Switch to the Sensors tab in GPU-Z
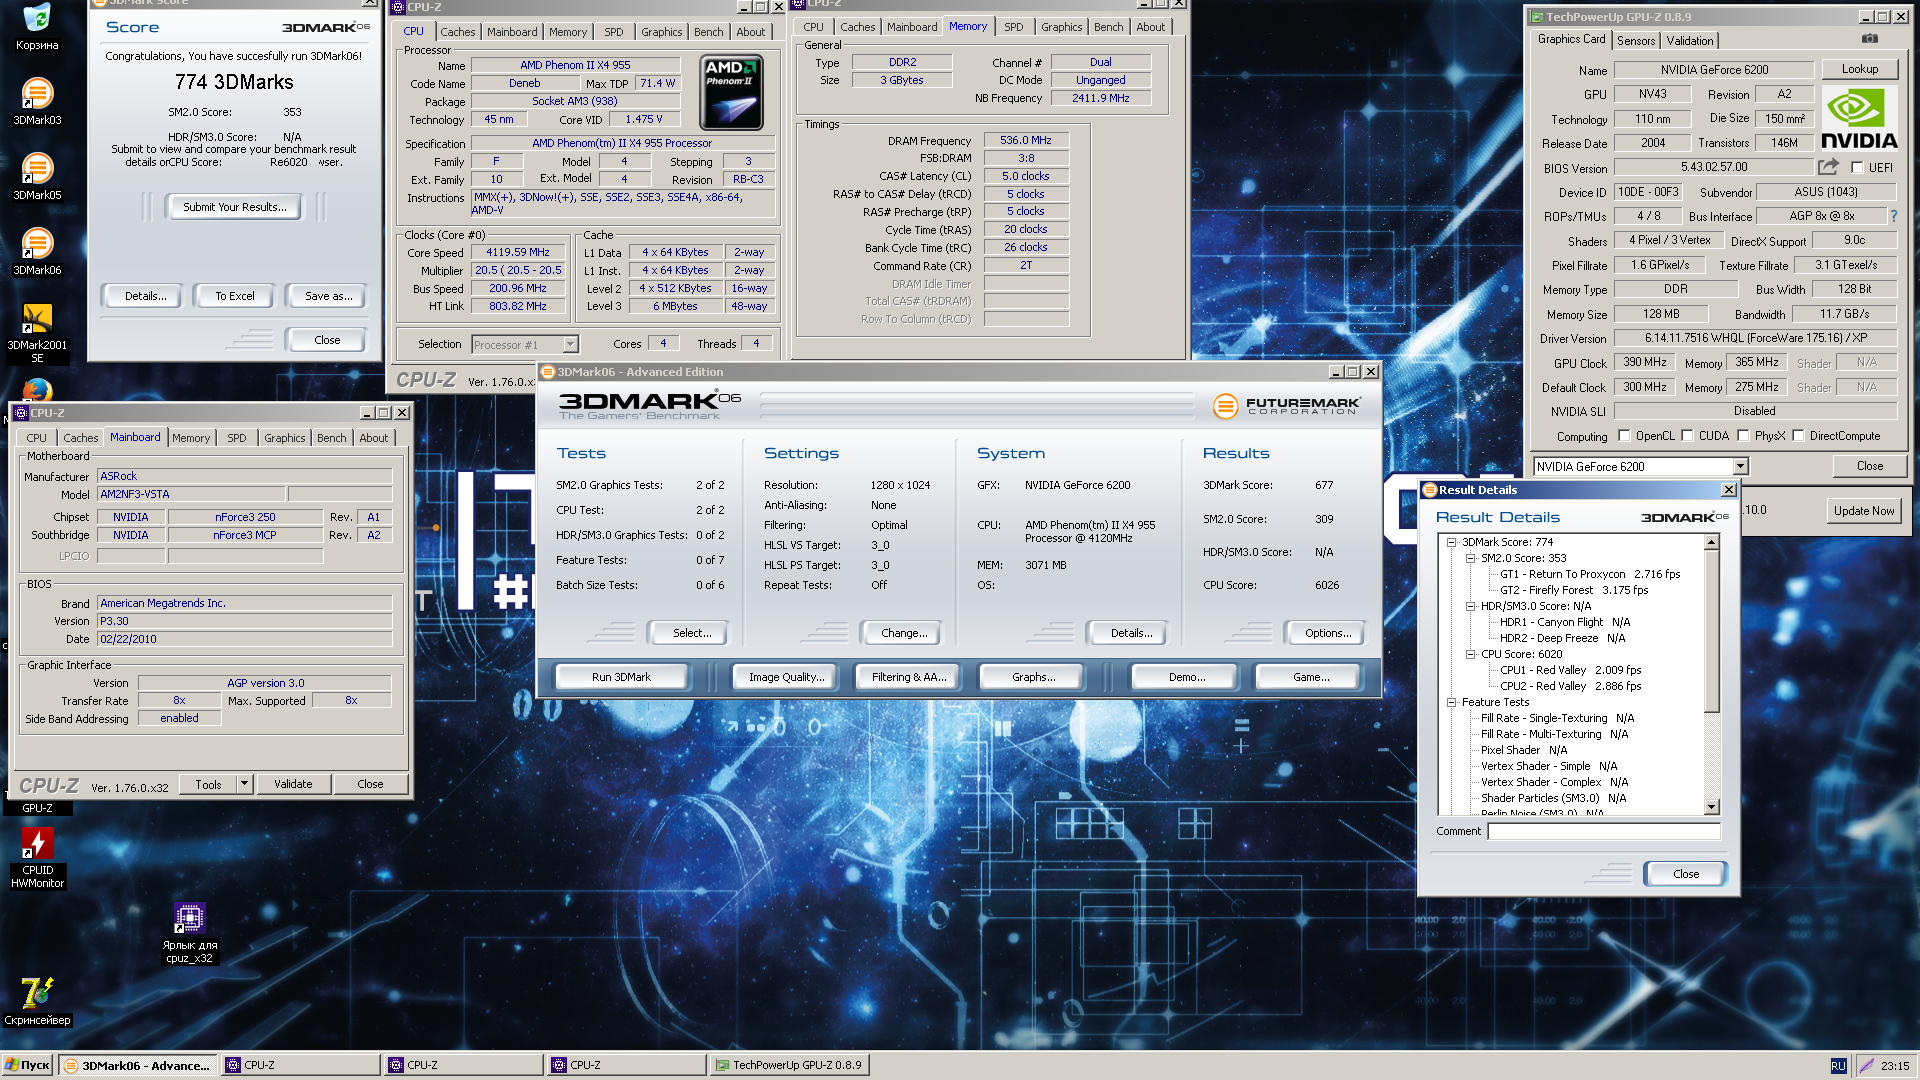Screen dimensions: 1920x1080 point(1636,41)
